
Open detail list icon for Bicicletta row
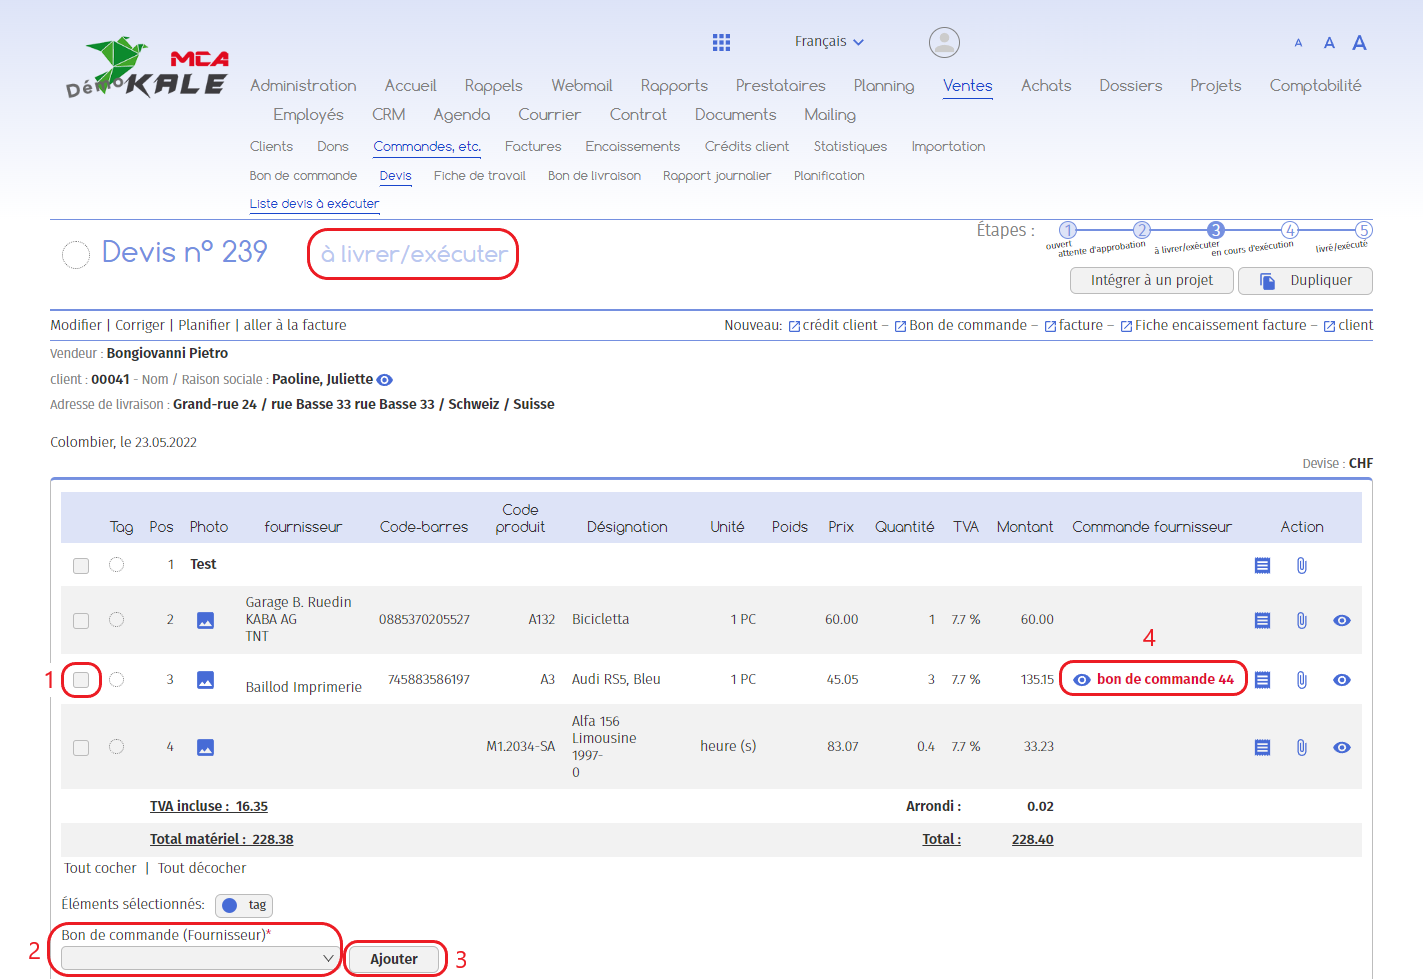coord(1262,621)
